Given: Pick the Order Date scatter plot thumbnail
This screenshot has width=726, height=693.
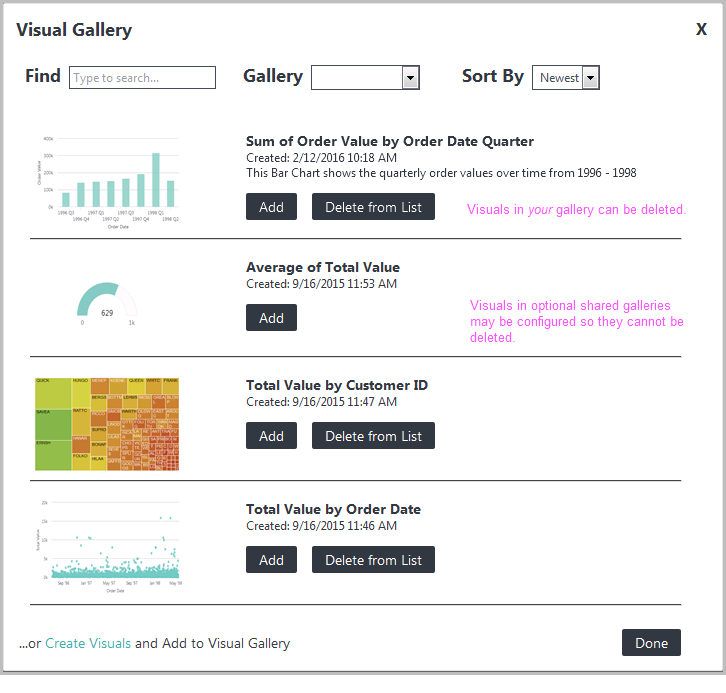Looking at the screenshot, I should pos(108,546).
